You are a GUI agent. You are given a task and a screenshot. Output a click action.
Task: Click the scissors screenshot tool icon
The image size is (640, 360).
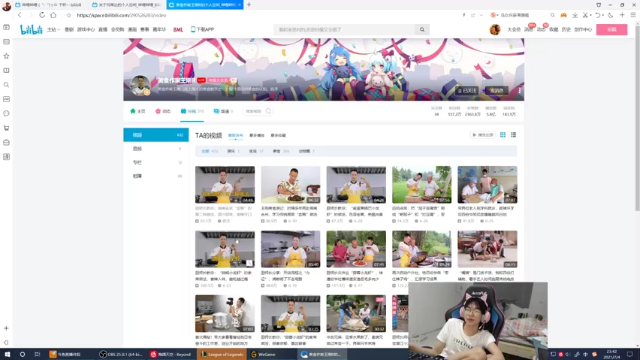tap(585, 15)
